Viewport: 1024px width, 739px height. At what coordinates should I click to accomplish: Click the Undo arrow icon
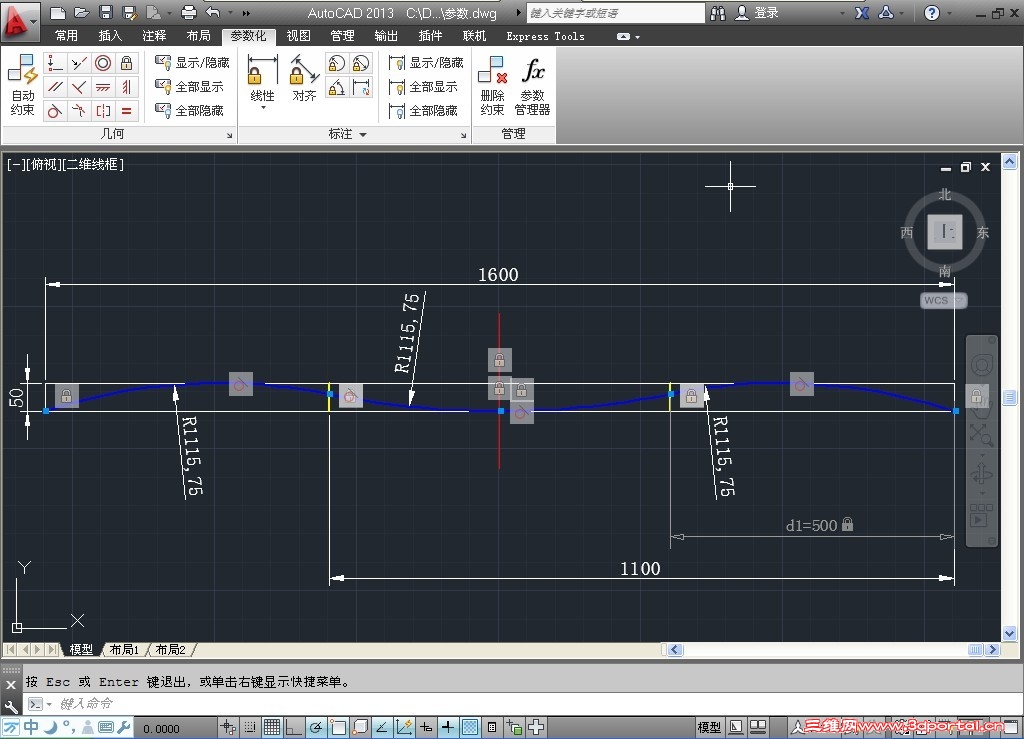tap(213, 12)
